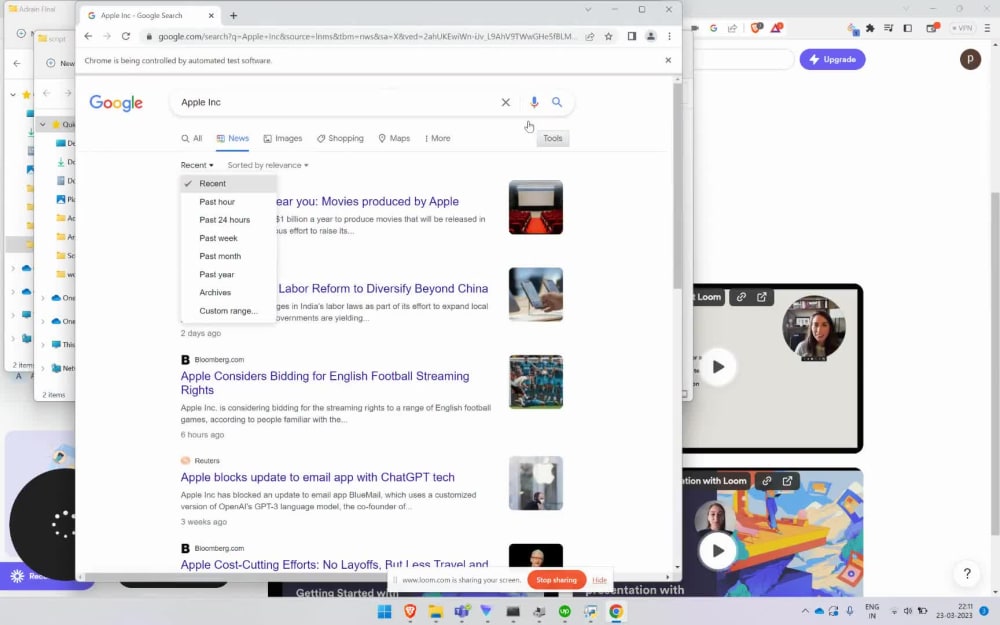Choose Past 24 hours filter
The width and height of the screenshot is (1000, 625).
point(228,219)
